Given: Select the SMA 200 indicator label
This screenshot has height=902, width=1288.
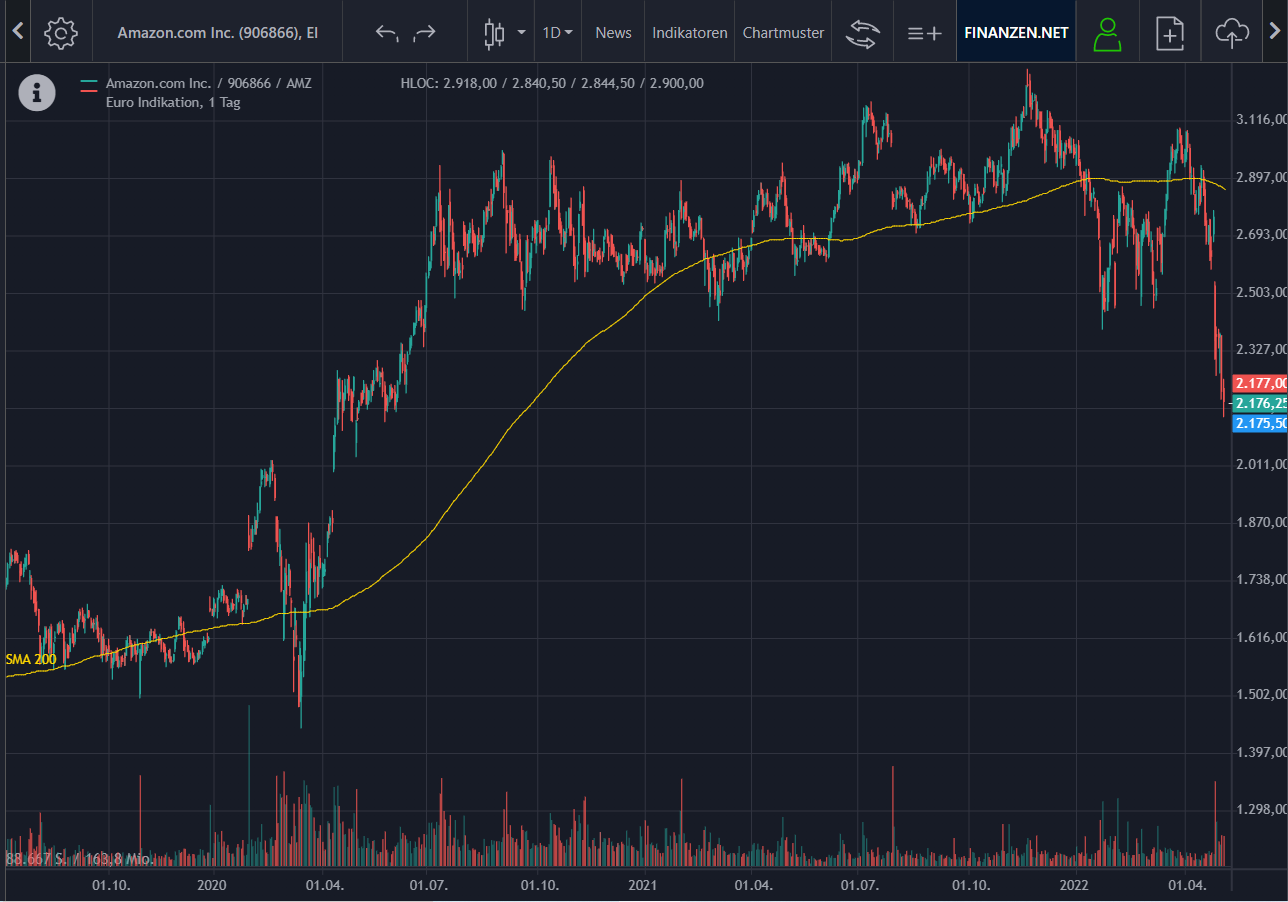Looking at the screenshot, I should pyautogui.click(x=30, y=659).
